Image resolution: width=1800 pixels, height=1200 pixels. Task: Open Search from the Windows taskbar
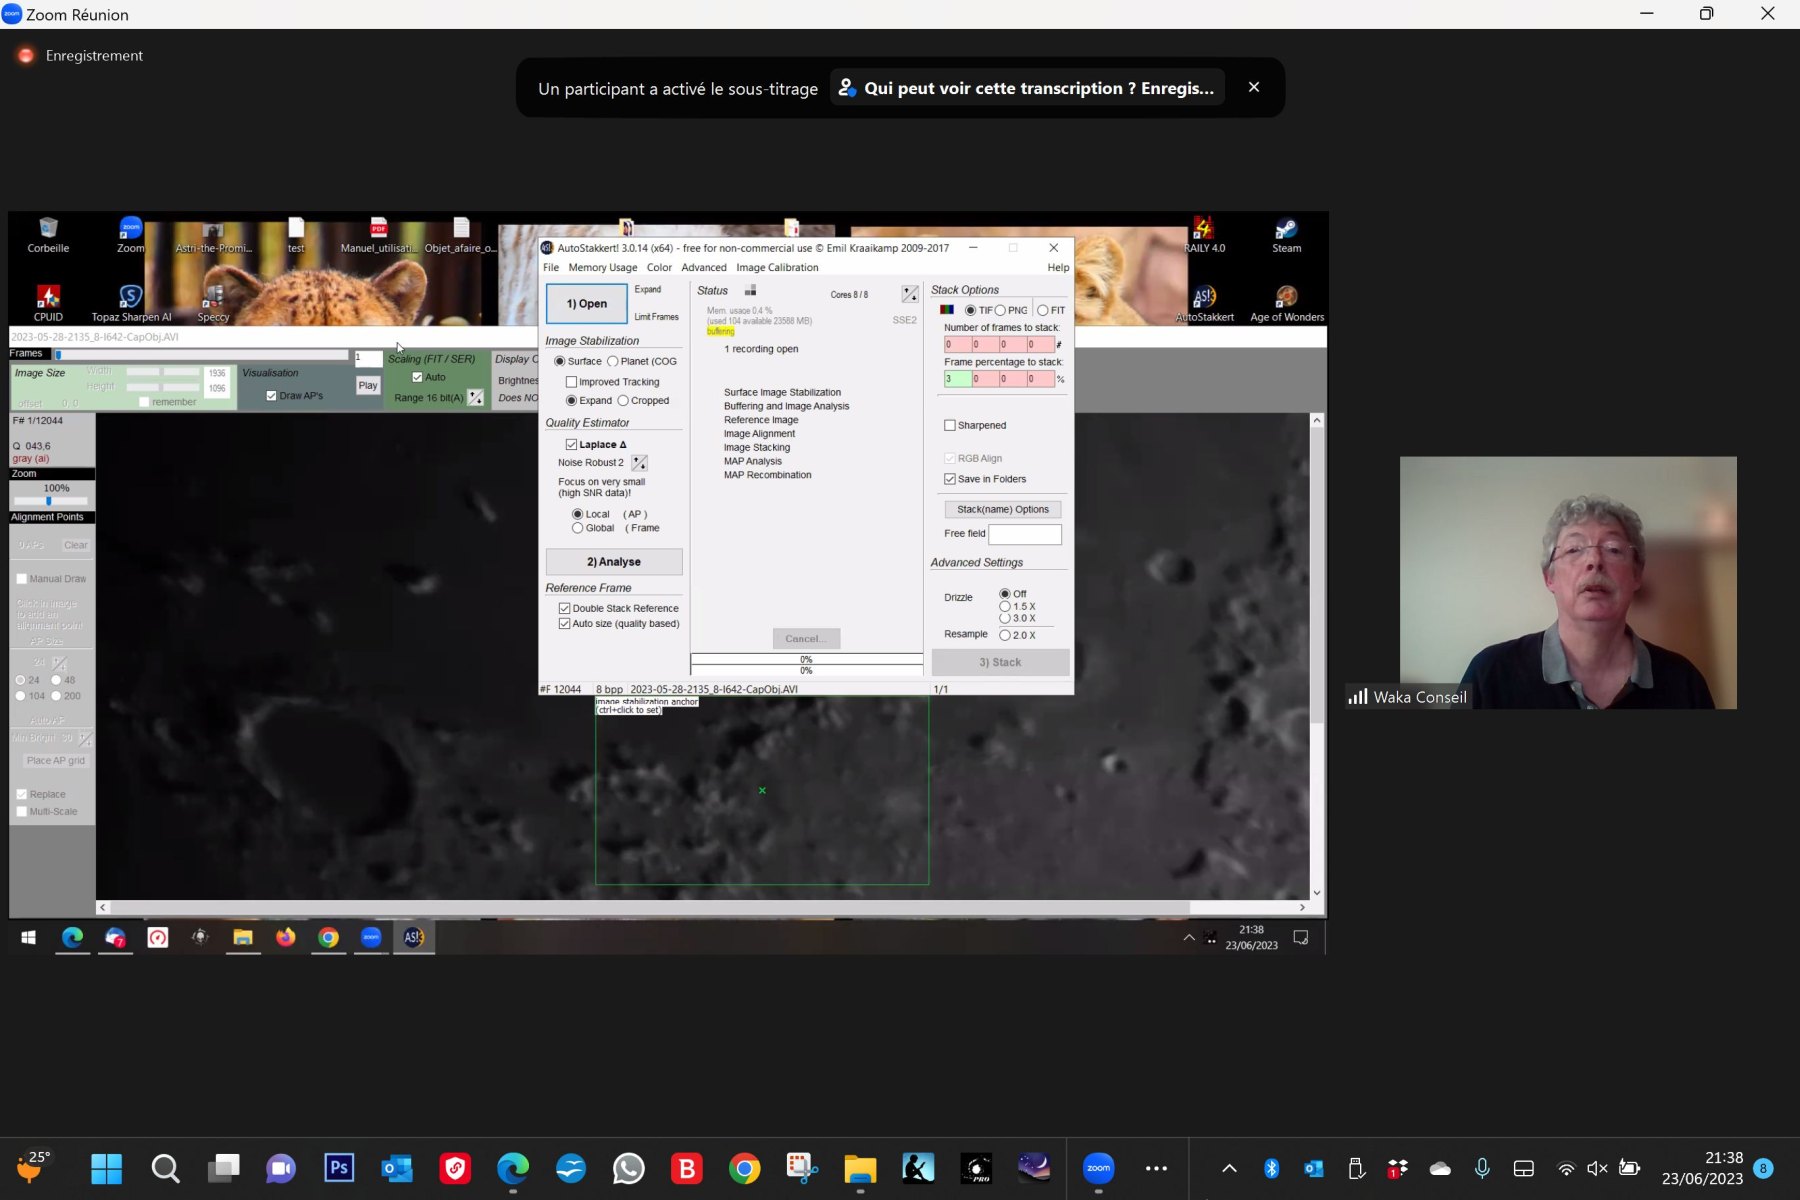pyautogui.click(x=165, y=1167)
